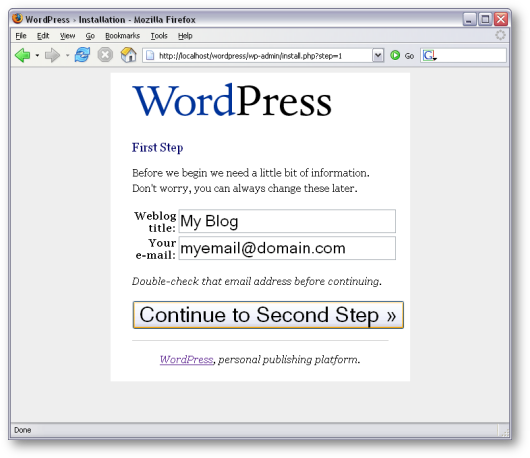Image resolution: width=530 pixels, height=458 pixels.
Task: Click the green Back arrow button
Action: 23,55
